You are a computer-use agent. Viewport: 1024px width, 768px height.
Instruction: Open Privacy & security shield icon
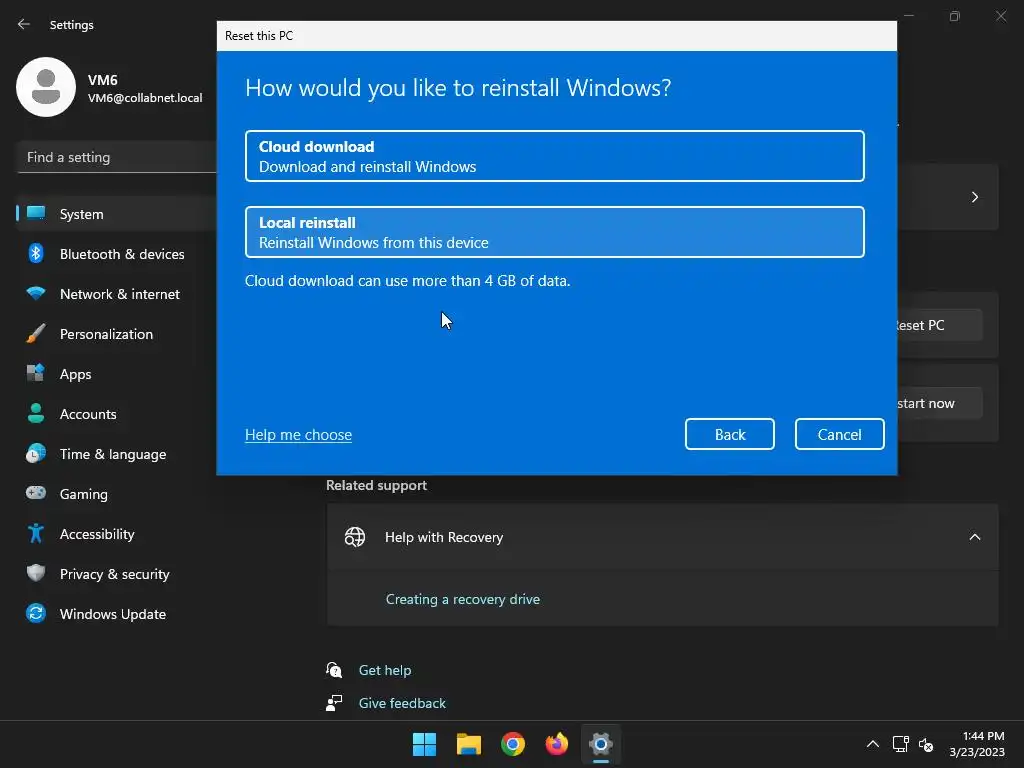coord(36,573)
